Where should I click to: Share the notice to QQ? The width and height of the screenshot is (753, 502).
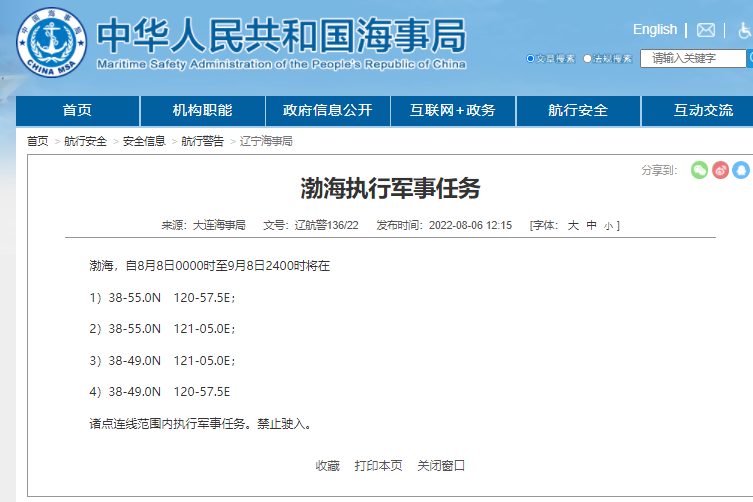[741, 170]
